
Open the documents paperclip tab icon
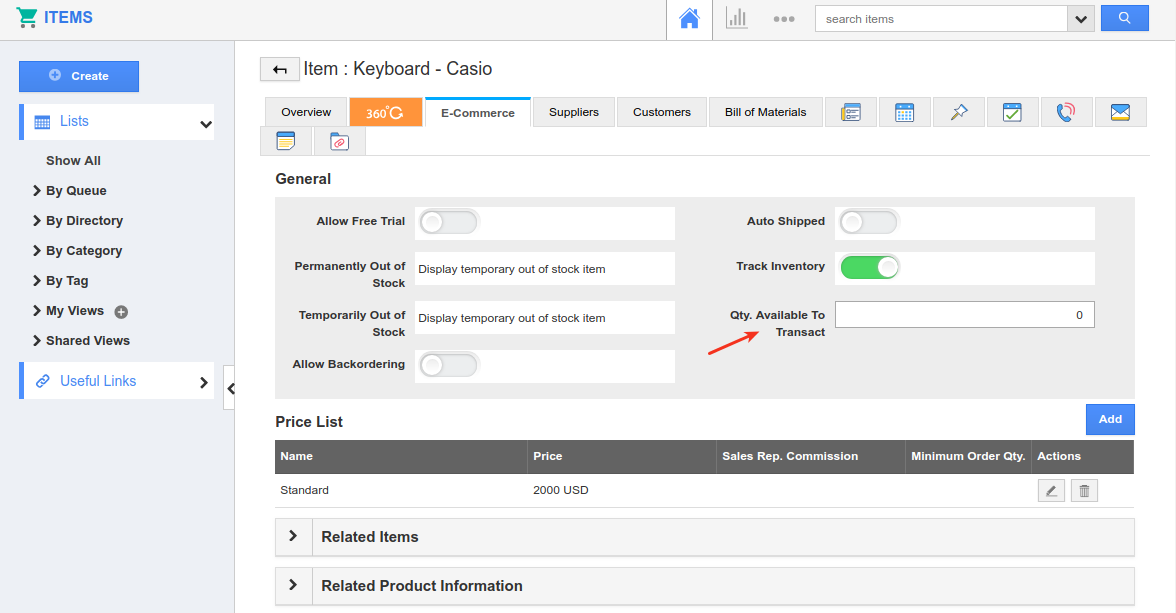pyautogui.click(x=340, y=141)
